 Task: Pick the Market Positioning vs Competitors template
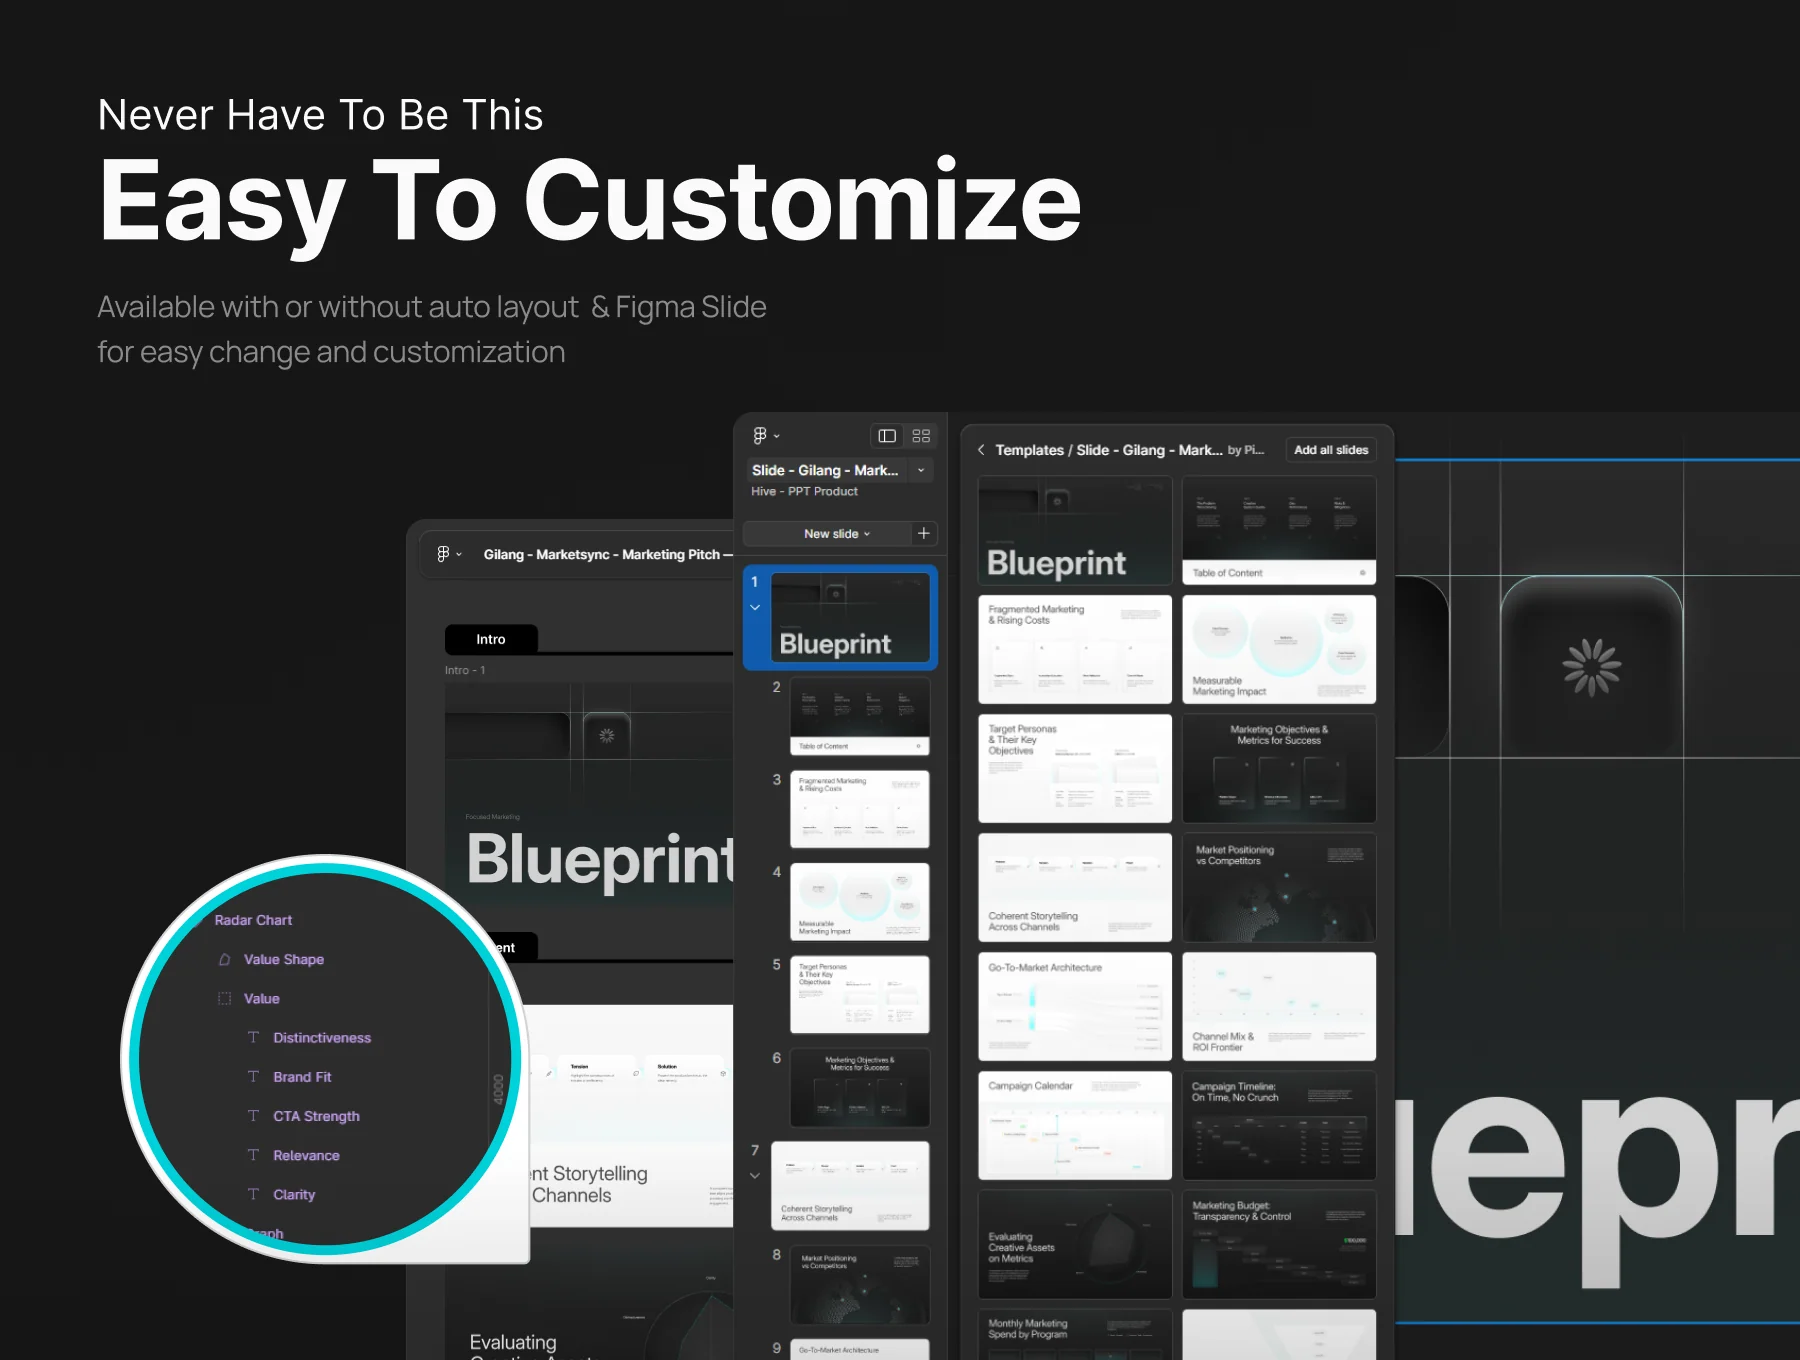pyautogui.click(x=1279, y=887)
